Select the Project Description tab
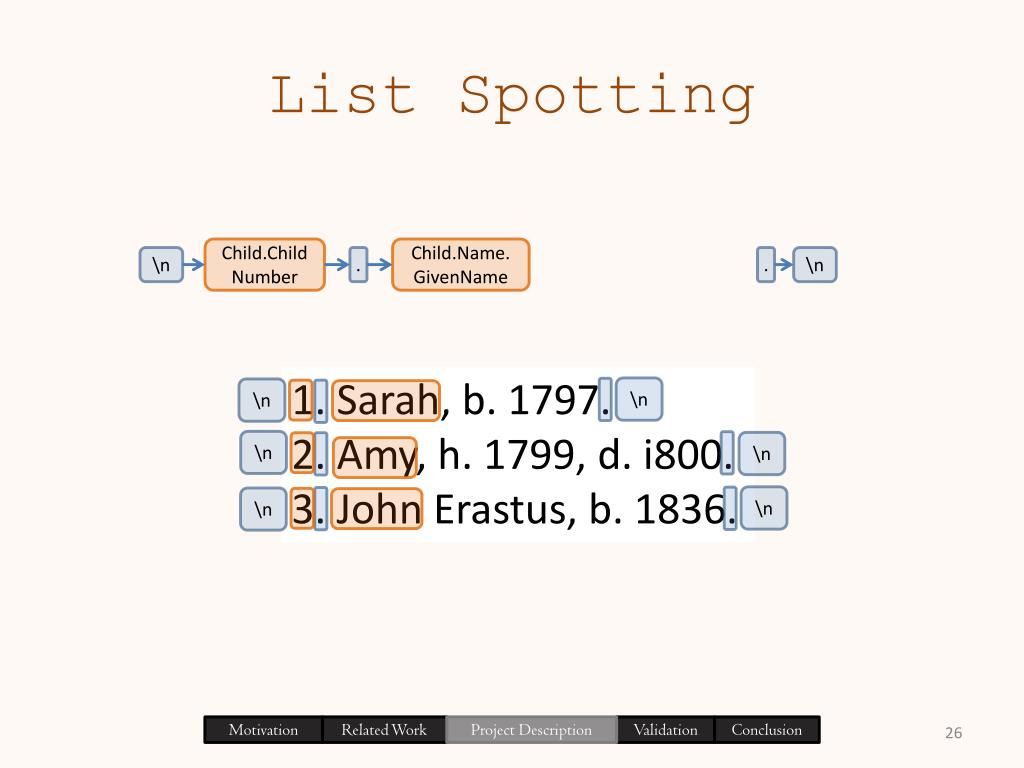The image size is (1024, 768). point(531,729)
